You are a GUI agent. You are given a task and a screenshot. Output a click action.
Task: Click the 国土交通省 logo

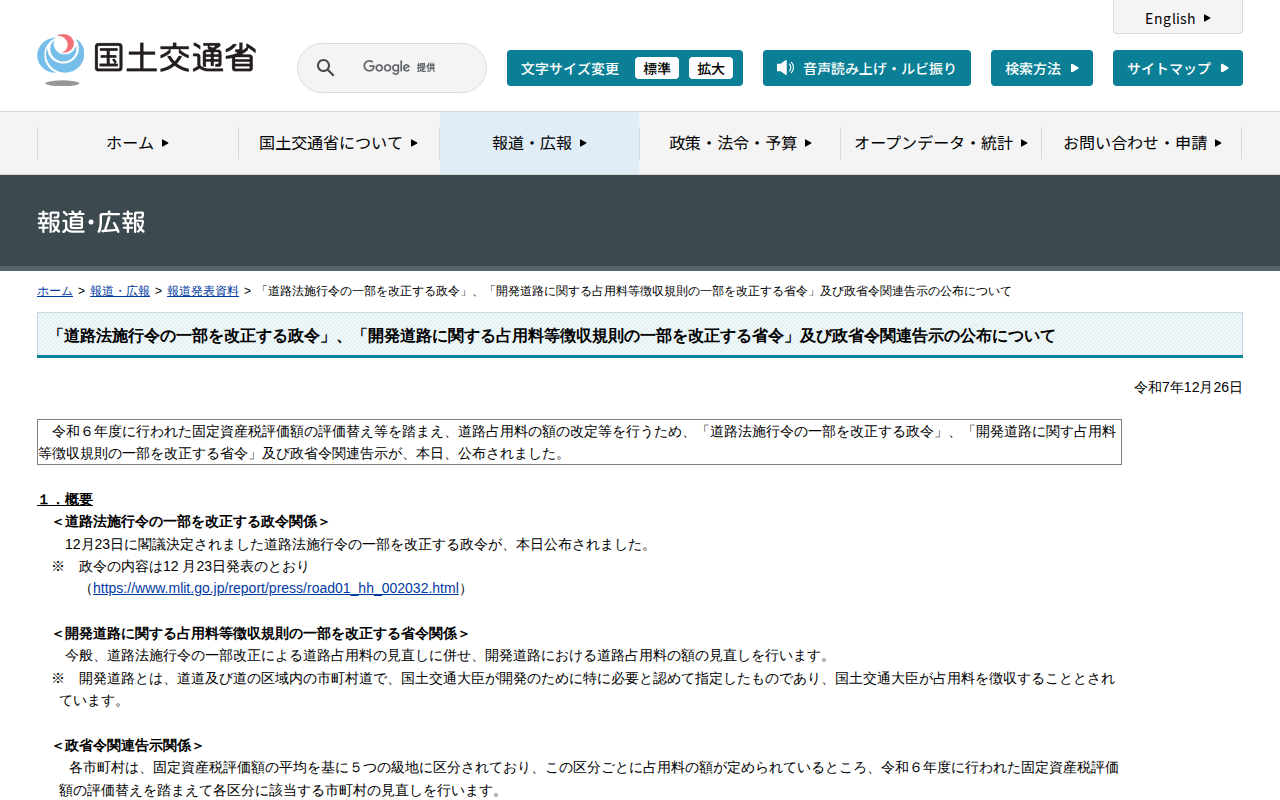click(x=146, y=59)
